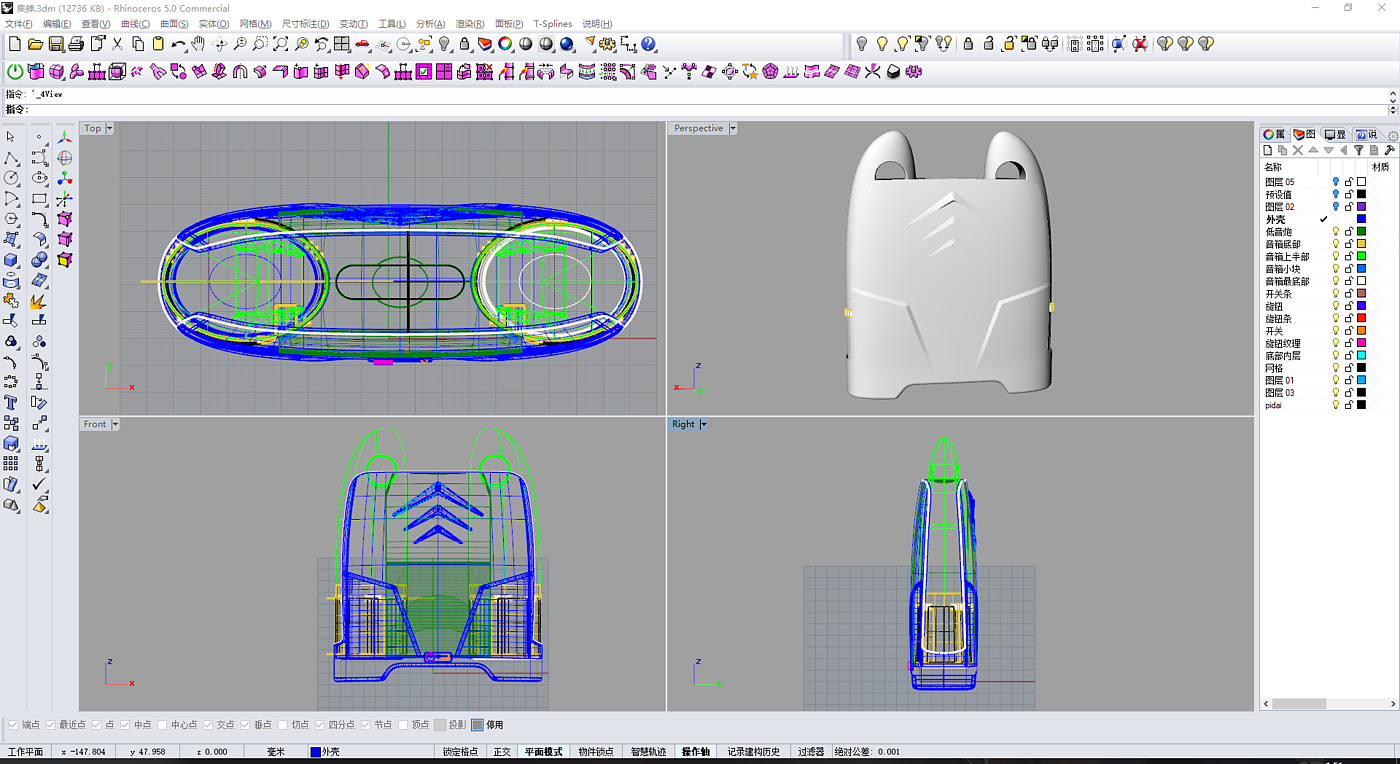Image resolution: width=1400 pixels, height=764 pixels.
Task: Open the Top viewport dropdown arrow
Action: (x=109, y=128)
